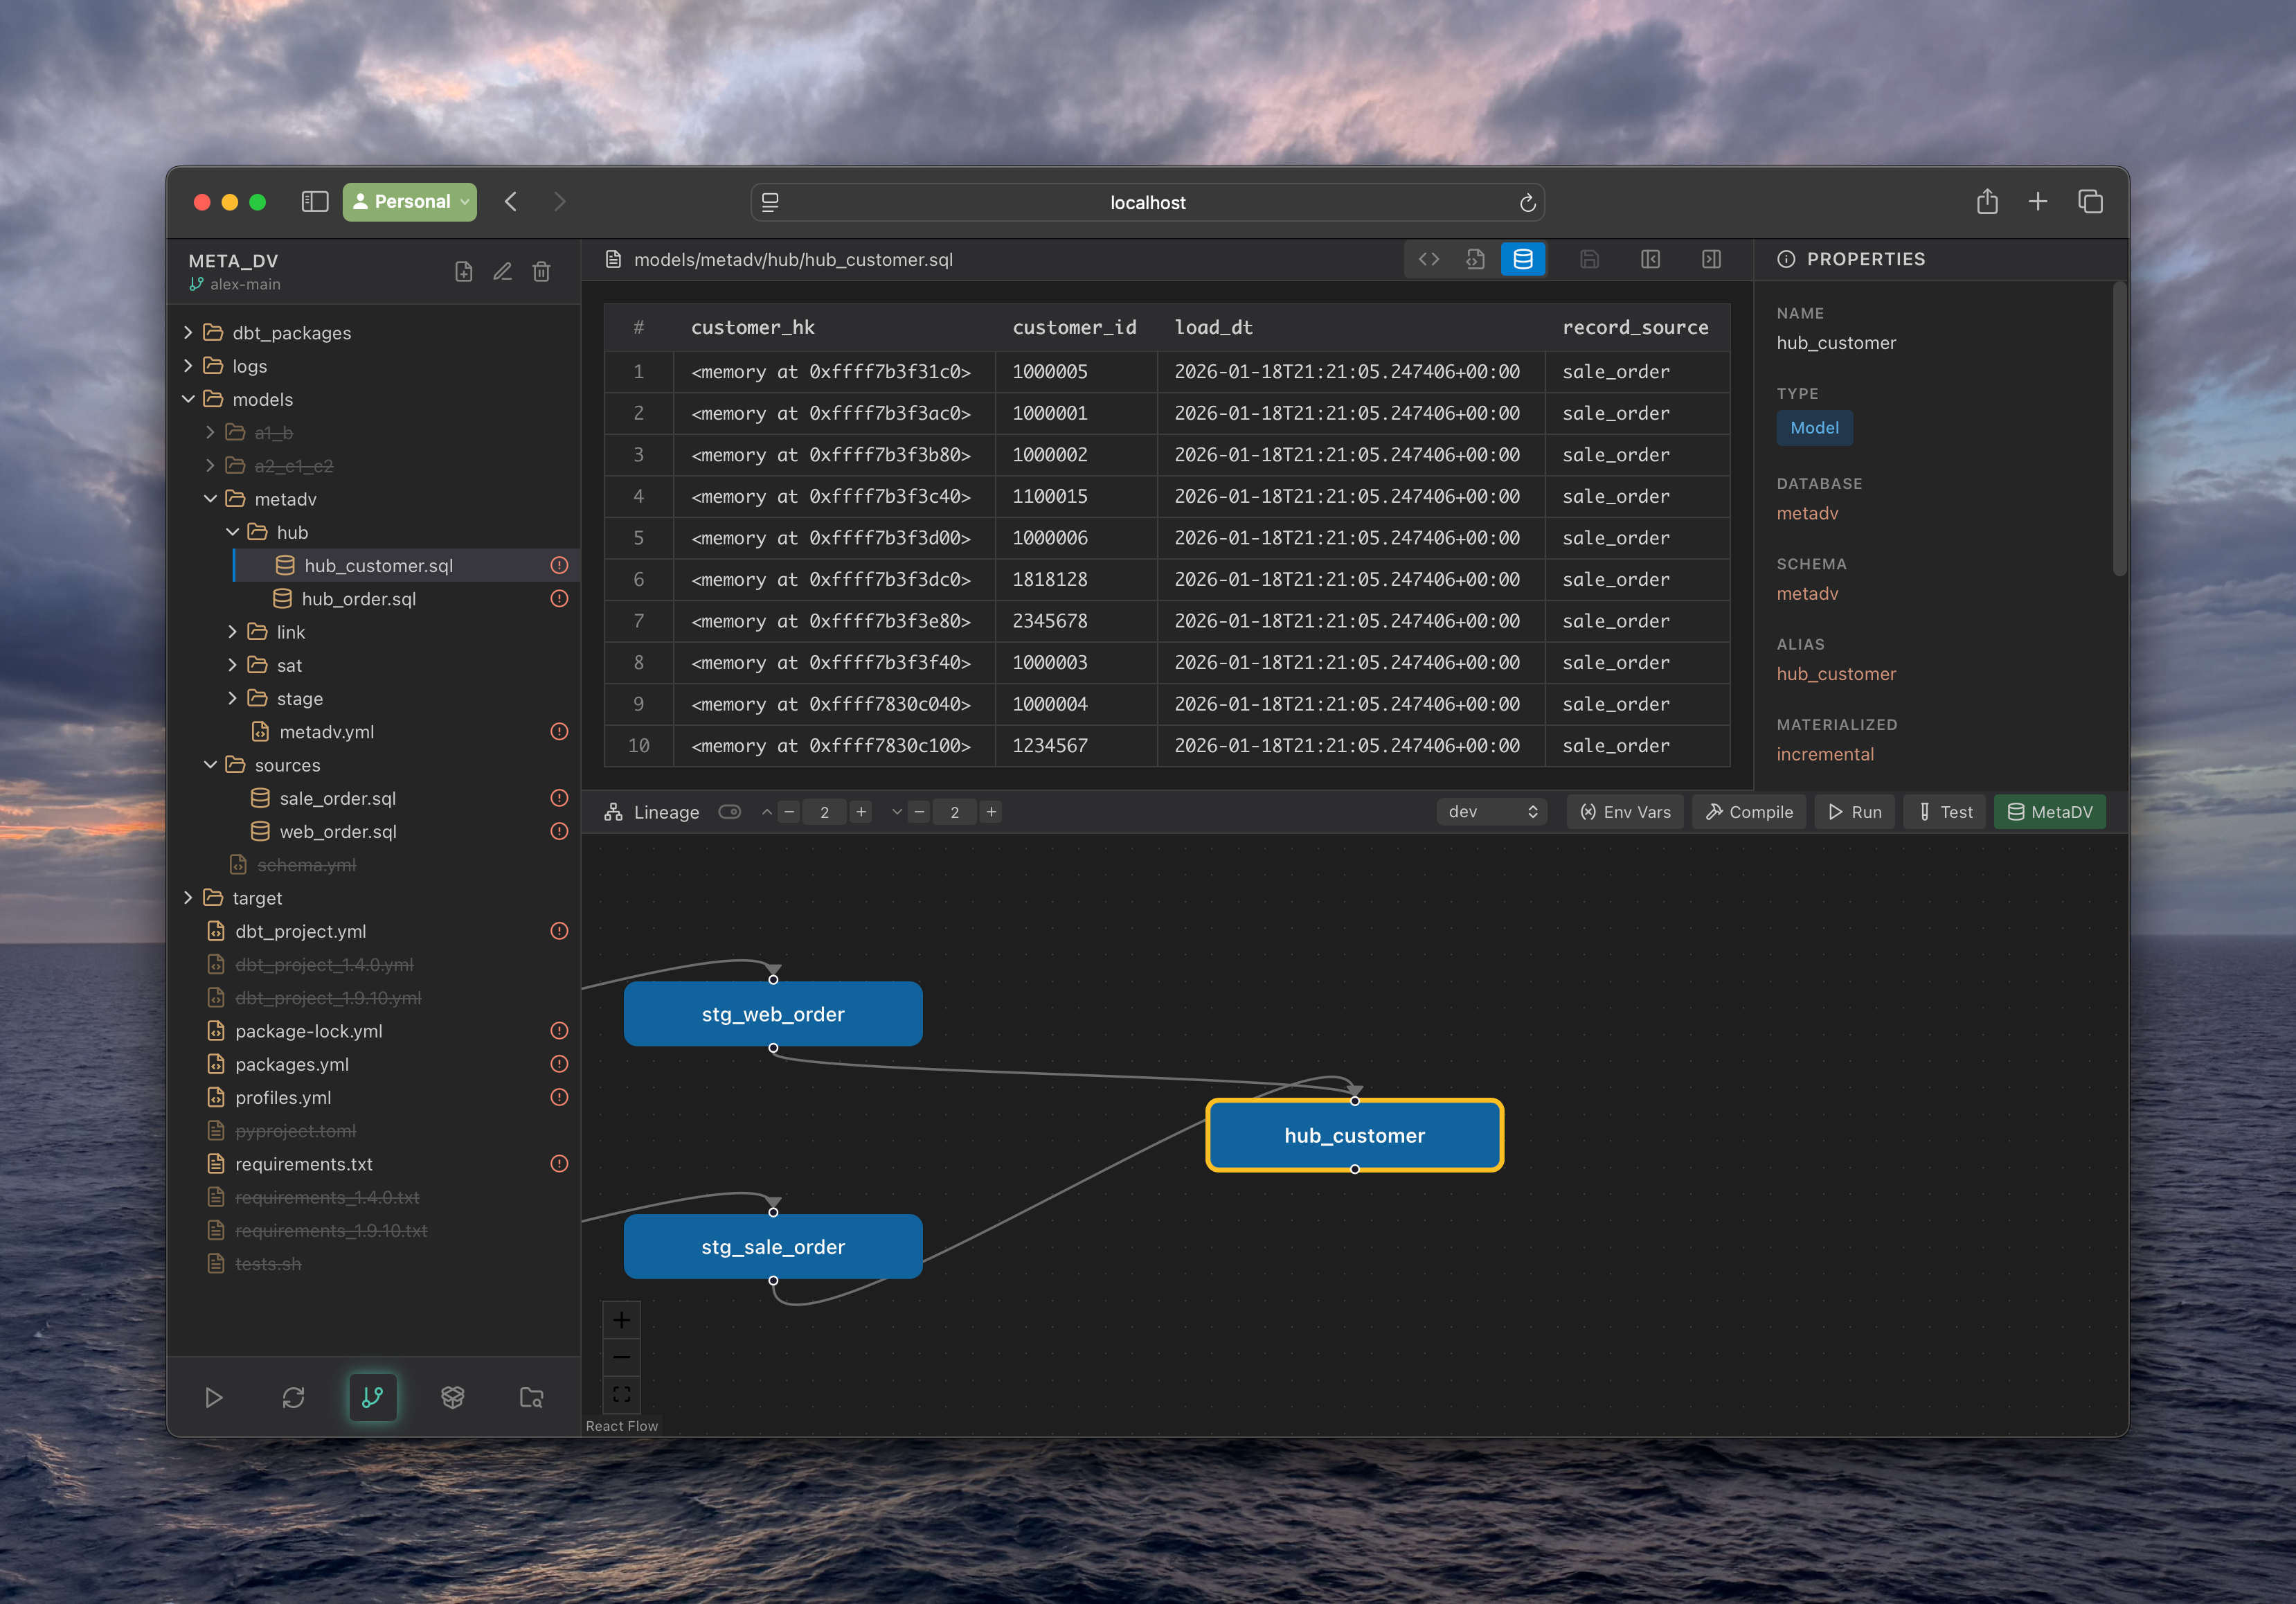Open hub_order.sql in file tree
The width and height of the screenshot is (2296, 1604).
click(x=358, y=599)
